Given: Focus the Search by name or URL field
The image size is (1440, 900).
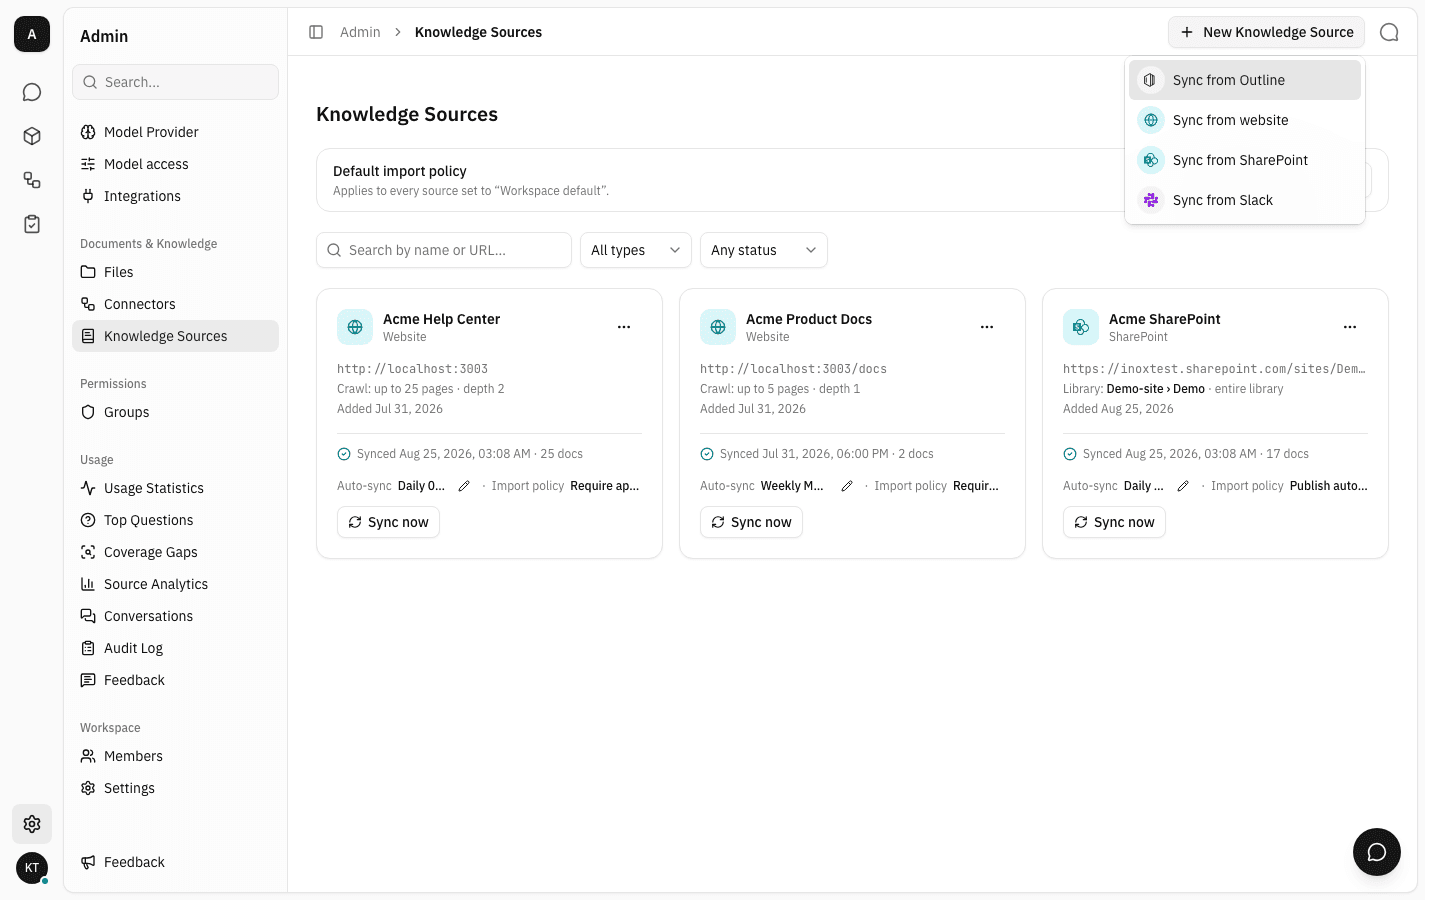Looking at the screenshot, I should (444, 250).
